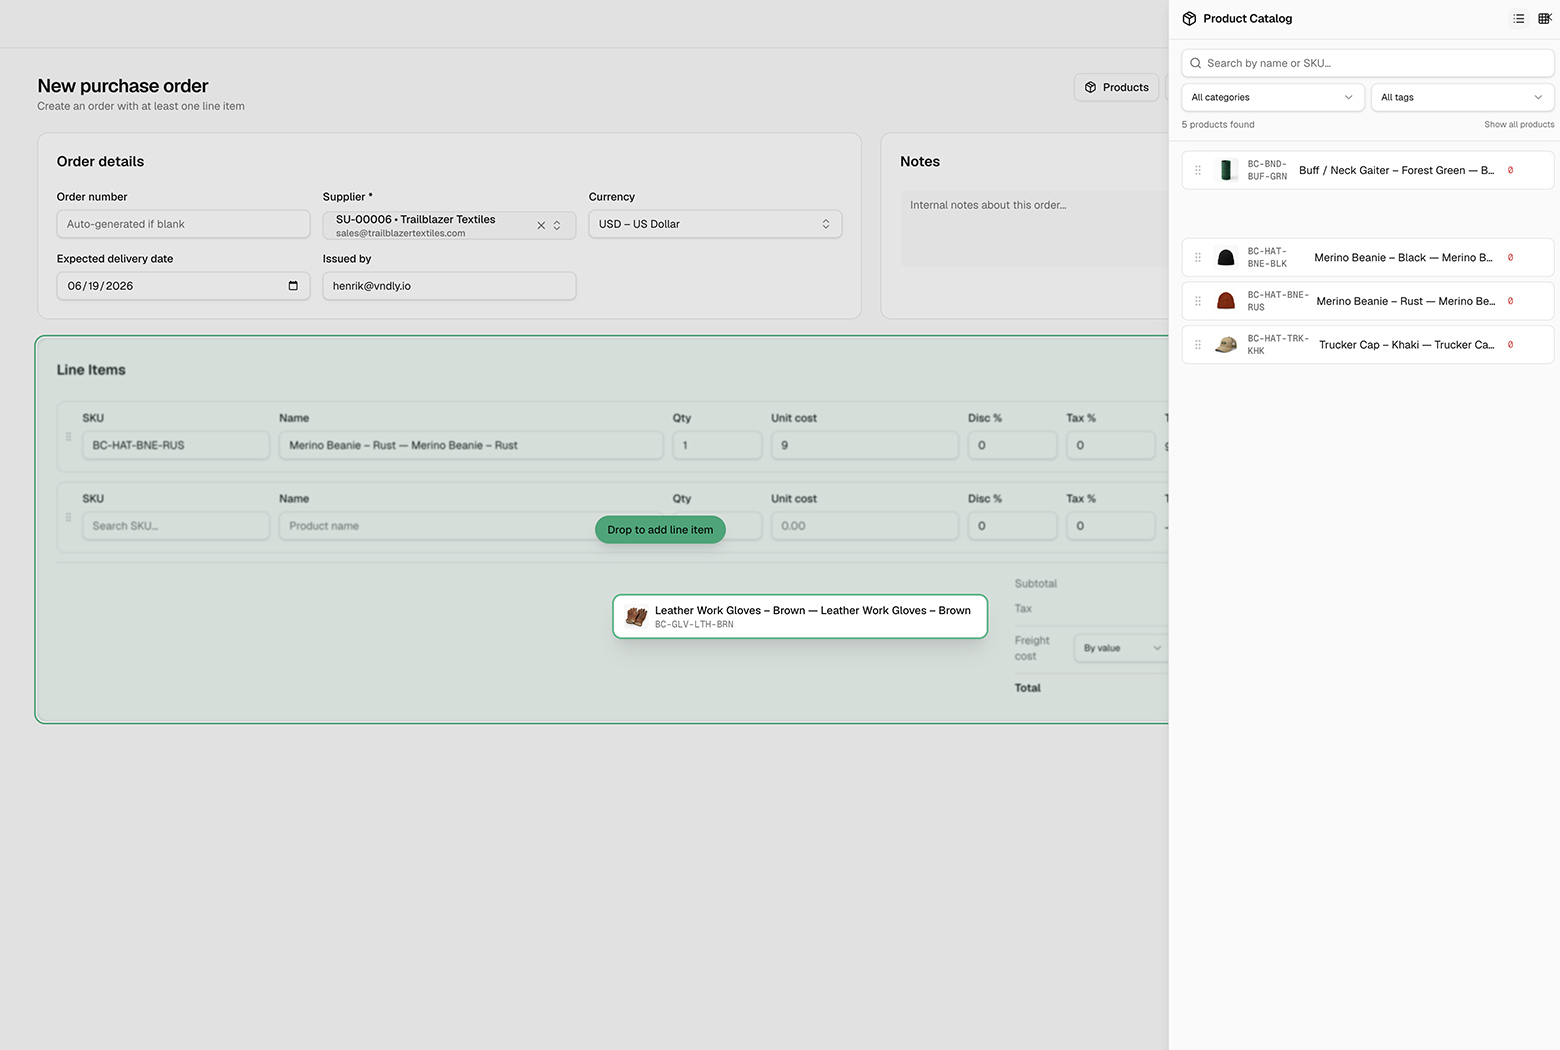
Task: Click the Unit cost field showing 9
Action: (865, 445)
